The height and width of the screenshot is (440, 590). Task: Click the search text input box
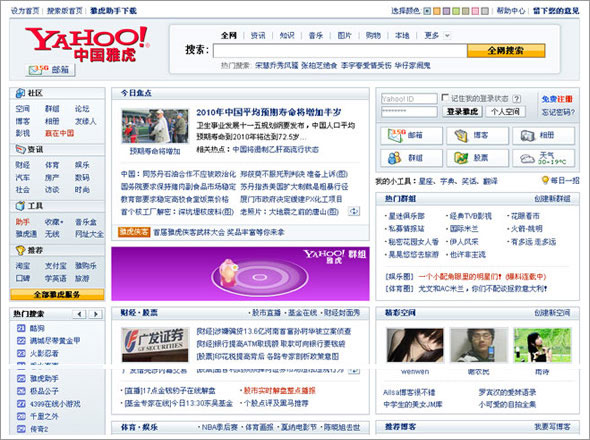pyautogui.click(x=340, y=50)
